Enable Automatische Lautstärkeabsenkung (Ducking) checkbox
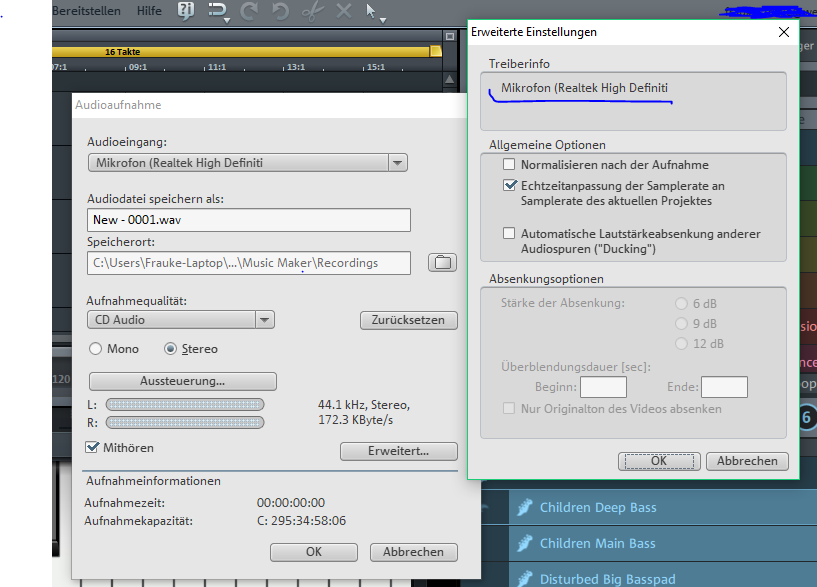 pos(509,233)
